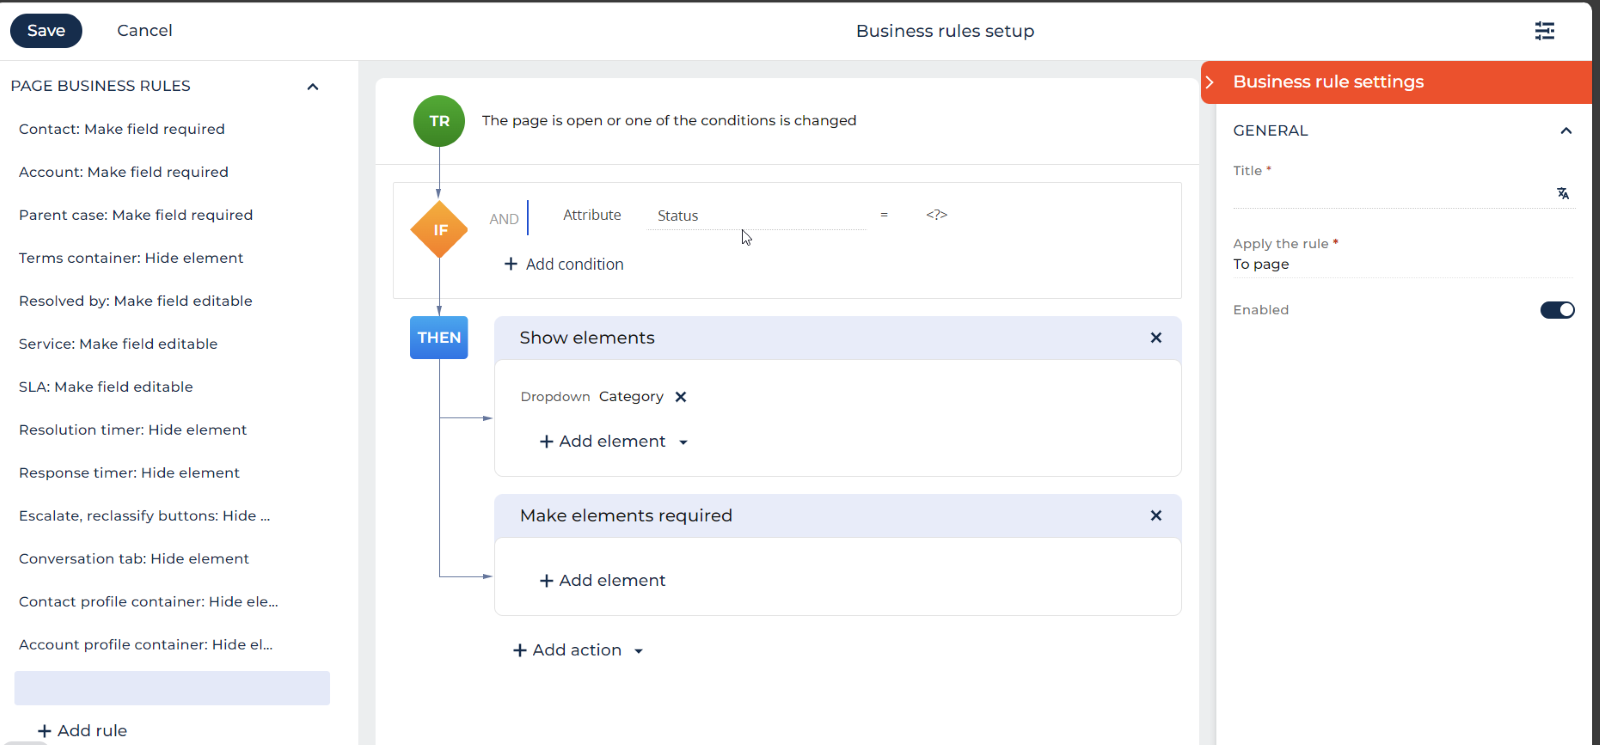Click the Cancel button
Viewport: 1600px width, 745px height.
145,31
